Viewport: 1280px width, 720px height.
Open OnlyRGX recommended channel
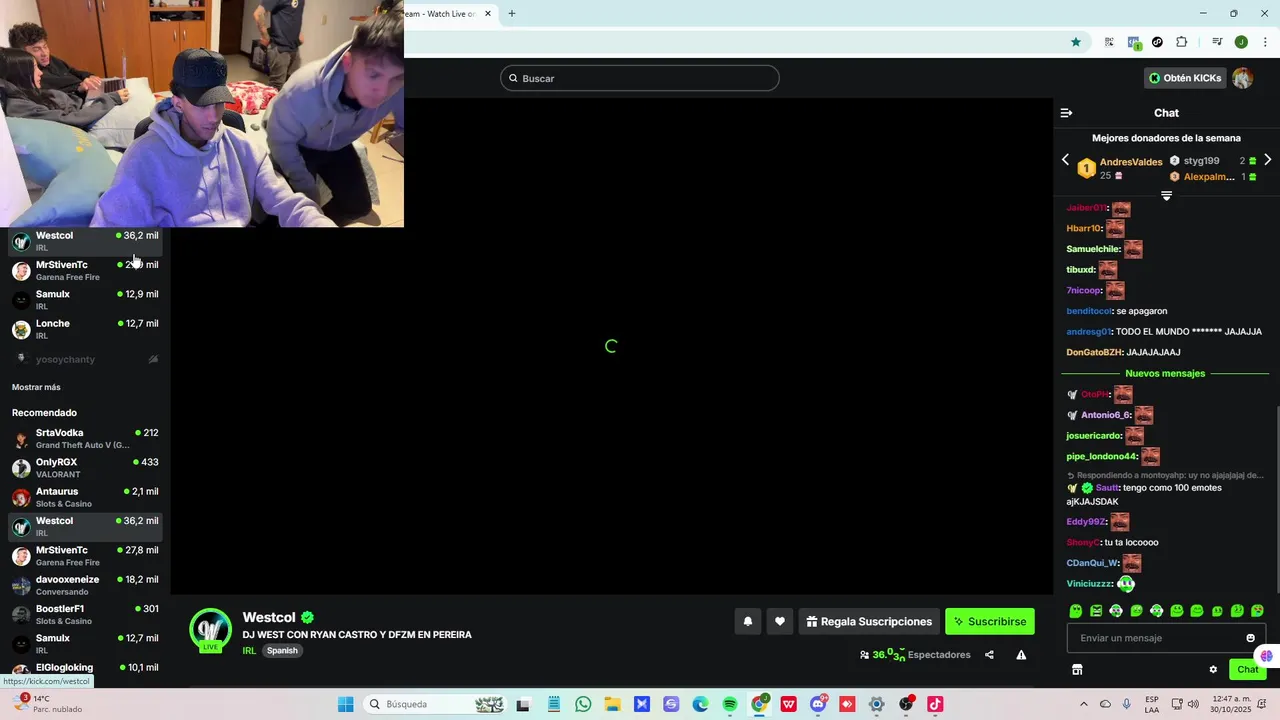pos(85,467)
